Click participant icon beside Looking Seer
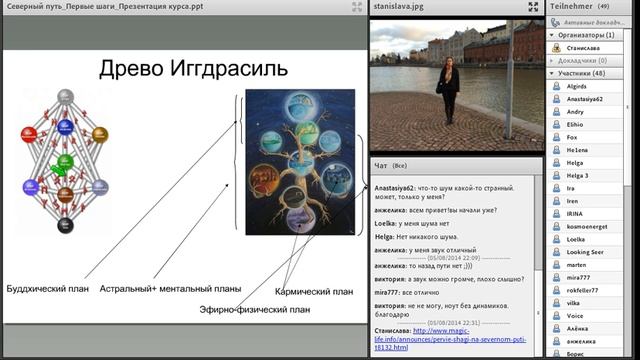The height and width of the screenshot is (360, 640). coord(556,252)
